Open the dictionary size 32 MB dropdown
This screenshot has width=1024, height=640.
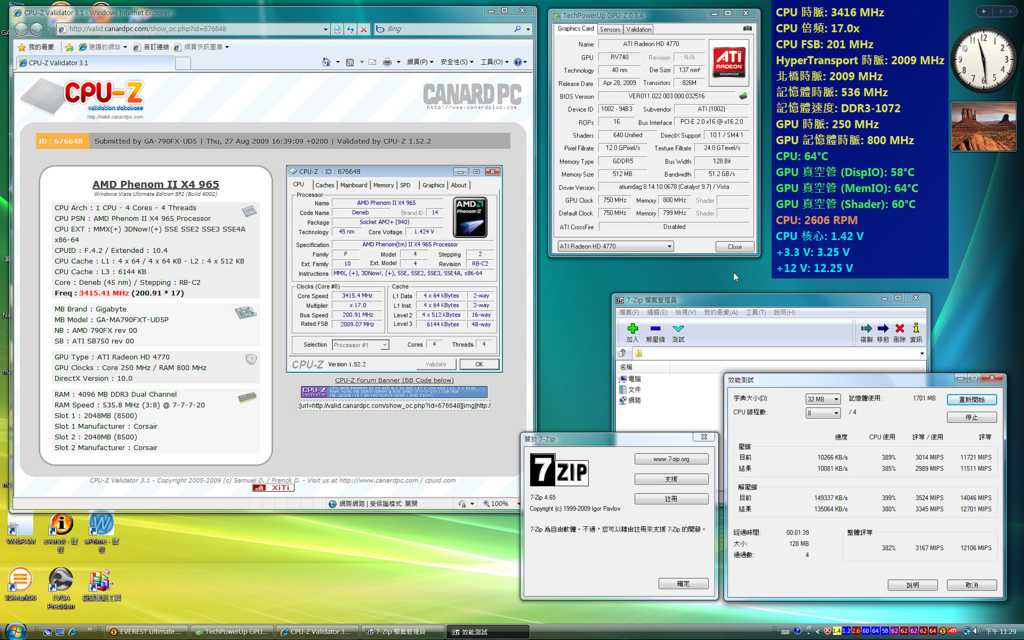[x=822, y=398]
